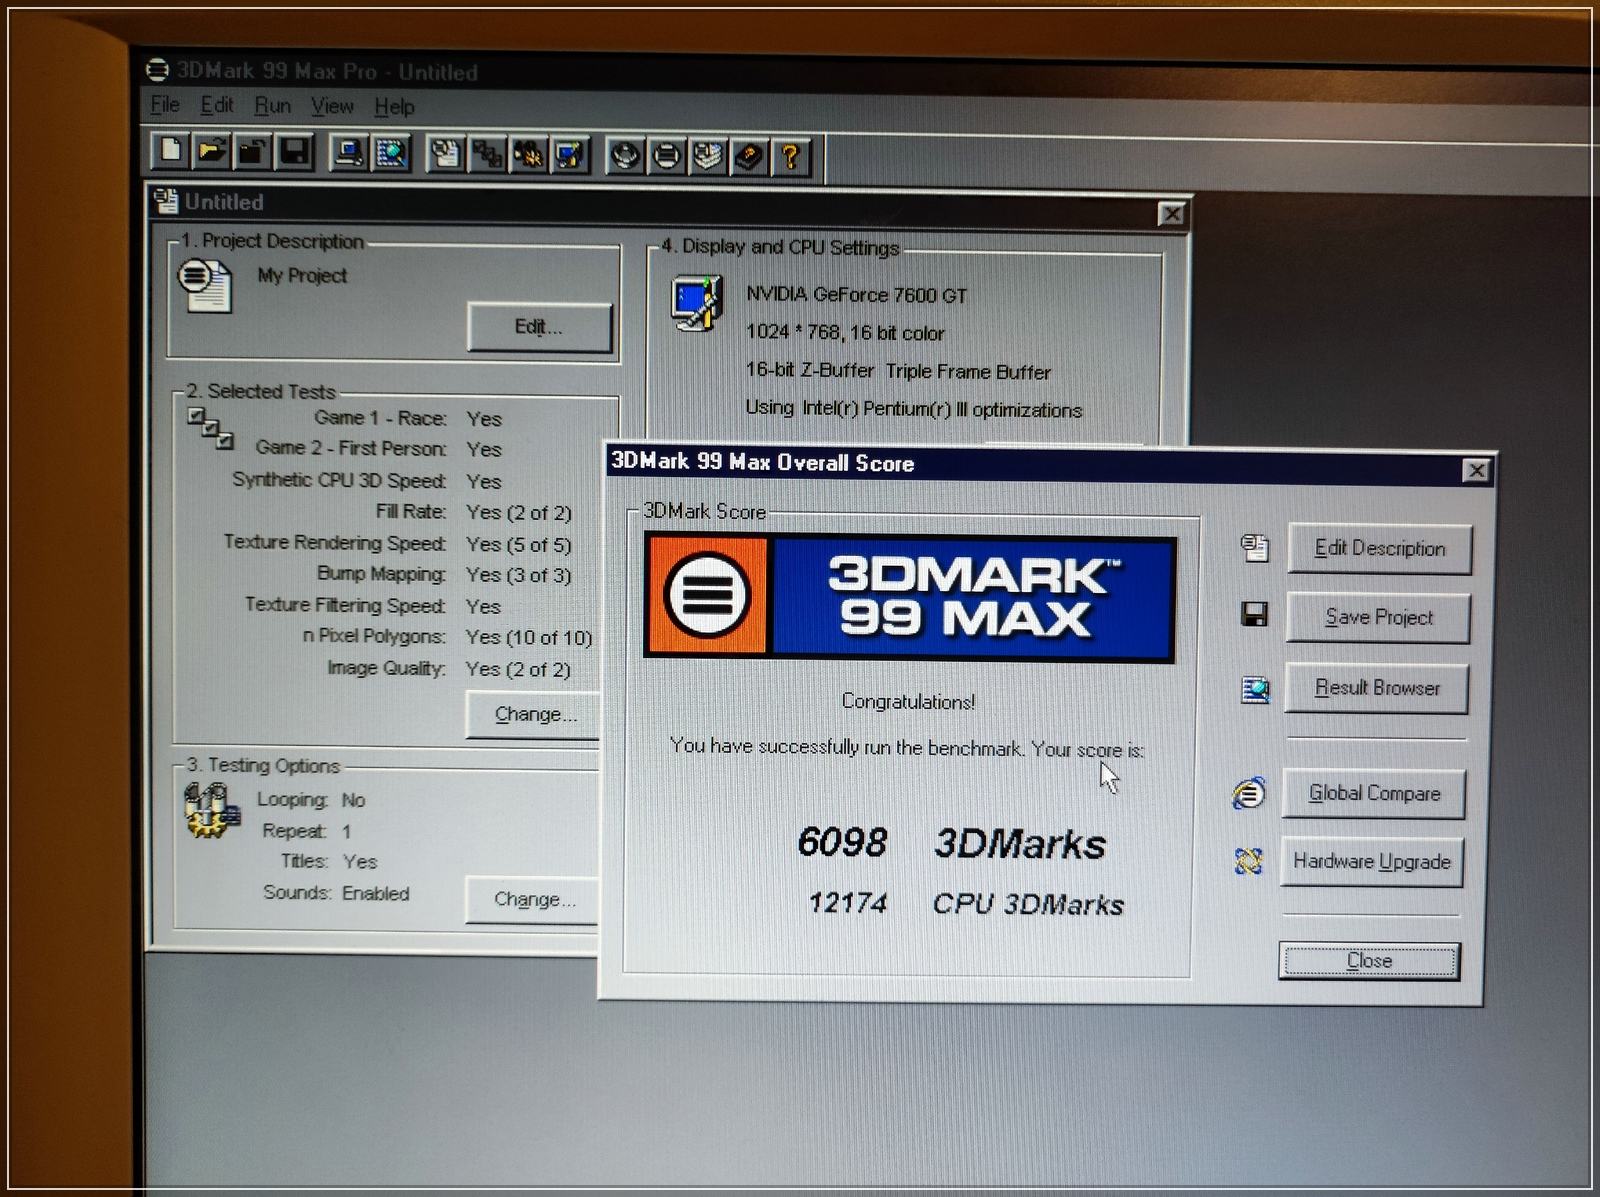Click the 'Fill Rate' test row
Screen dimensions: 1600x1197
click(x=473, y=512)
